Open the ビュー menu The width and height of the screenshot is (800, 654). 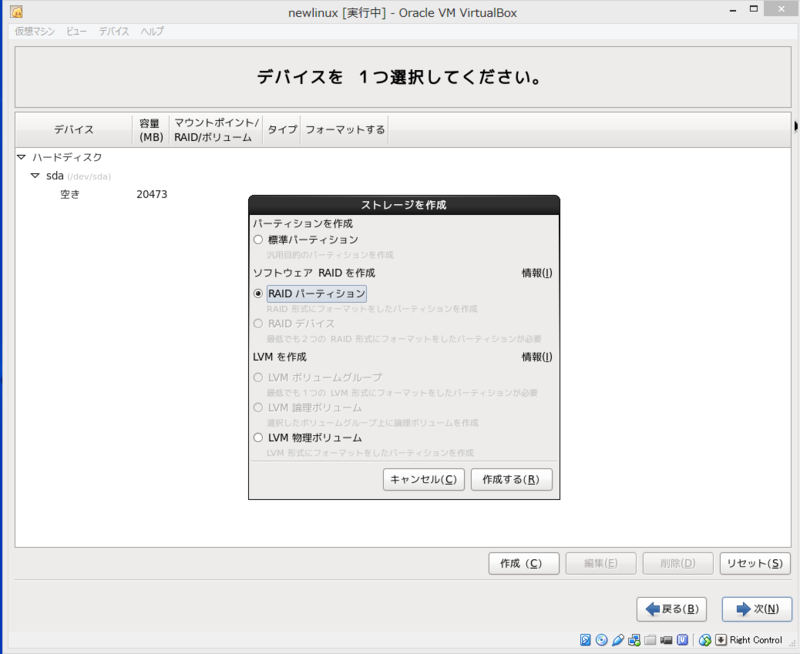tap(77, 31)
